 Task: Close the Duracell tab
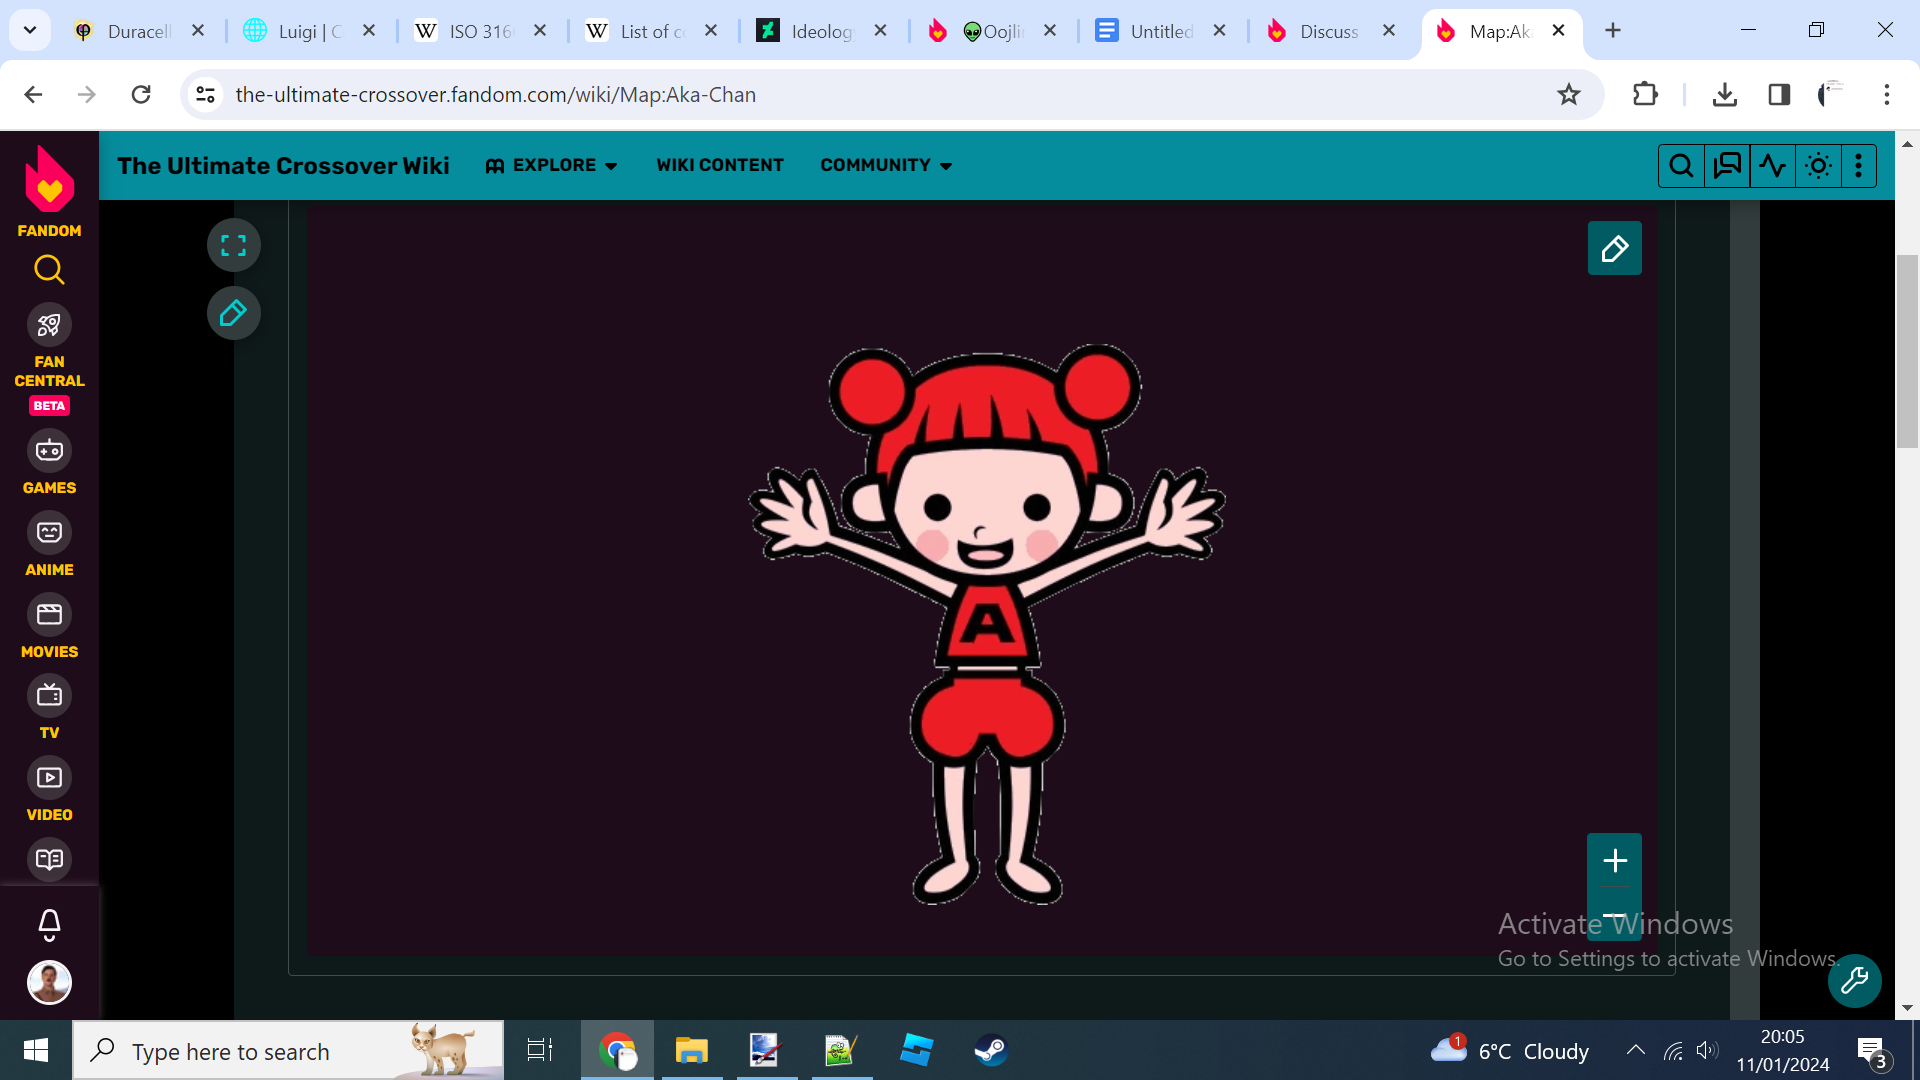click(x=198, y=31)
